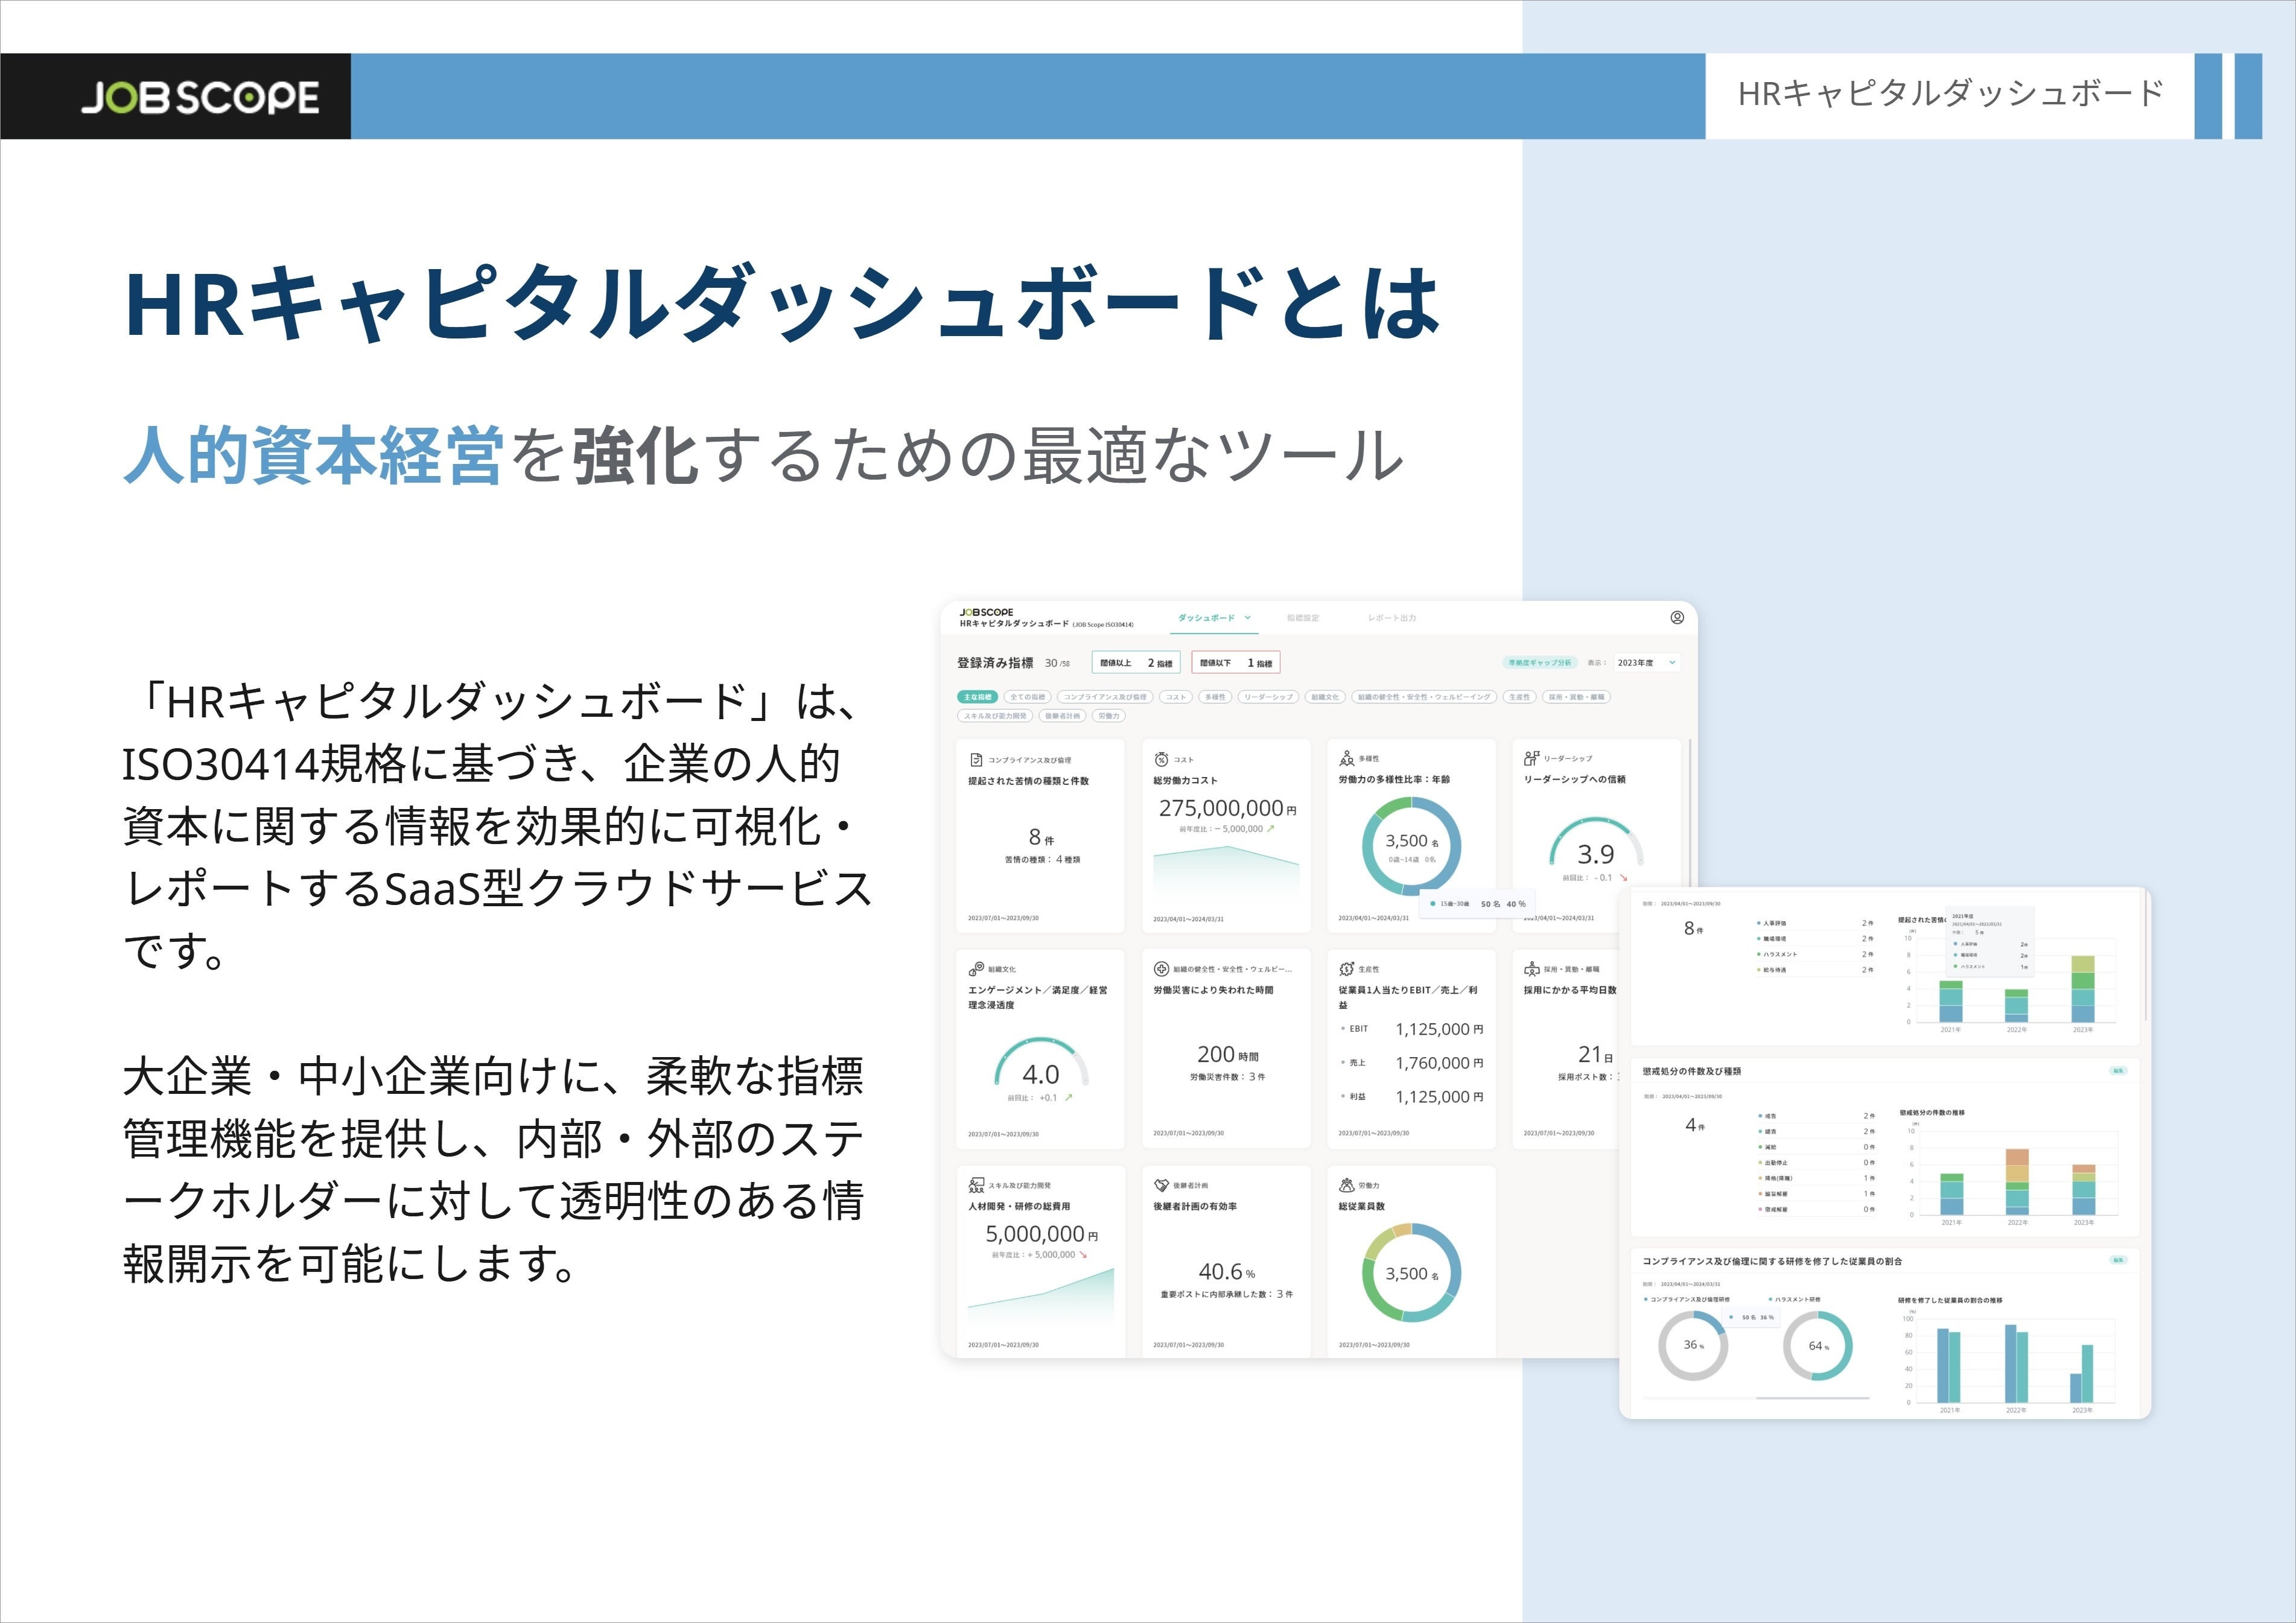Toggle the 全ての指標 filter chip
This screenshot has width=2296, height=1623.
click(1027, 697)
